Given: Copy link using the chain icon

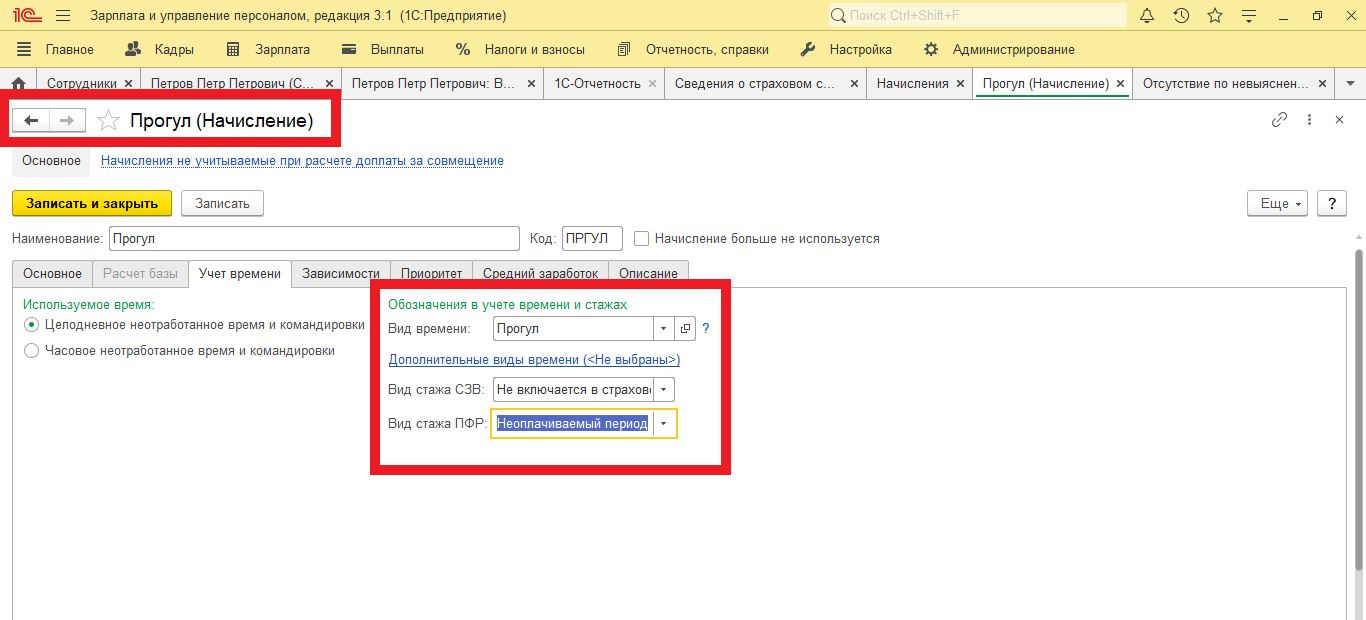Looking at the screenshot, I should [1279, 120].
